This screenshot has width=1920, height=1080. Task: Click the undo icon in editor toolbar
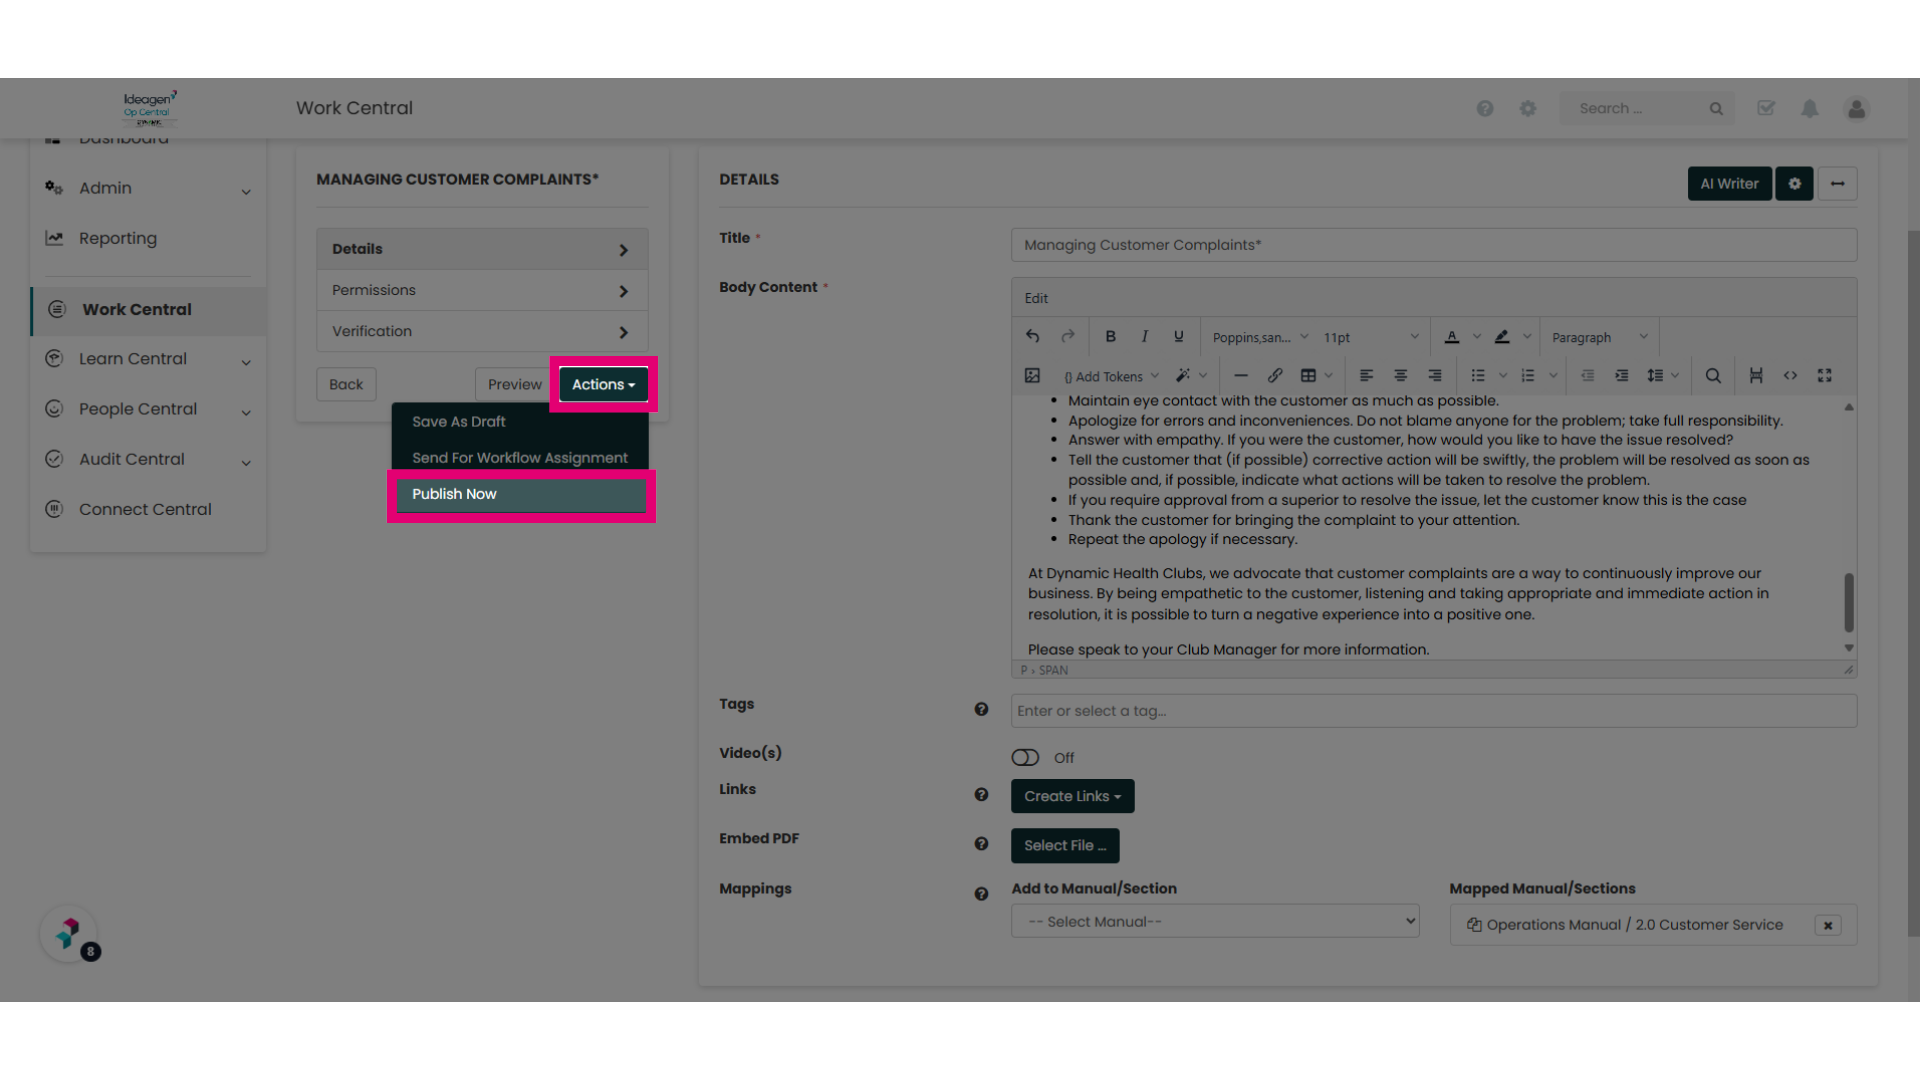1033,337
